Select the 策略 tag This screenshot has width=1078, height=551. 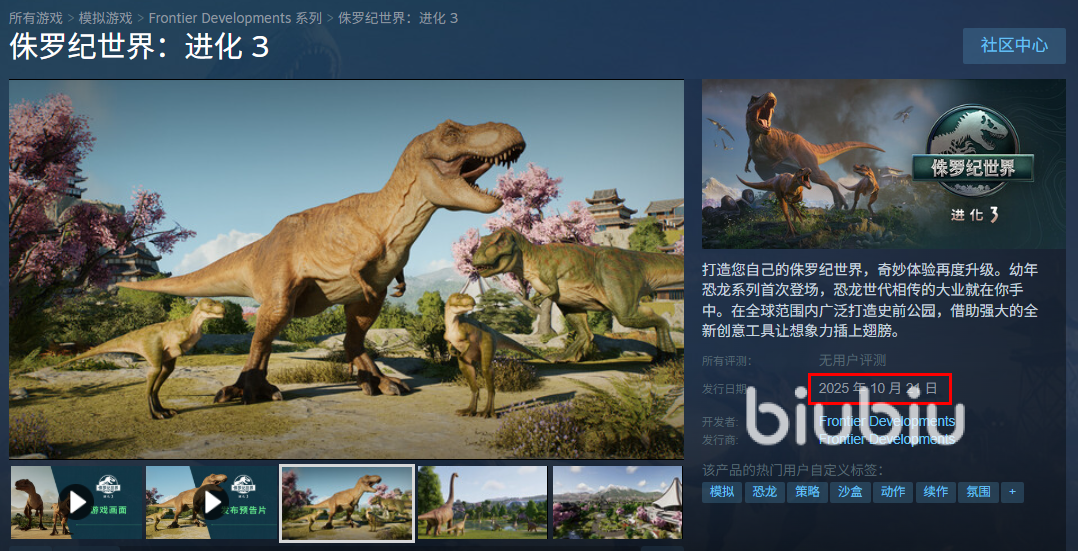point(807,492)
